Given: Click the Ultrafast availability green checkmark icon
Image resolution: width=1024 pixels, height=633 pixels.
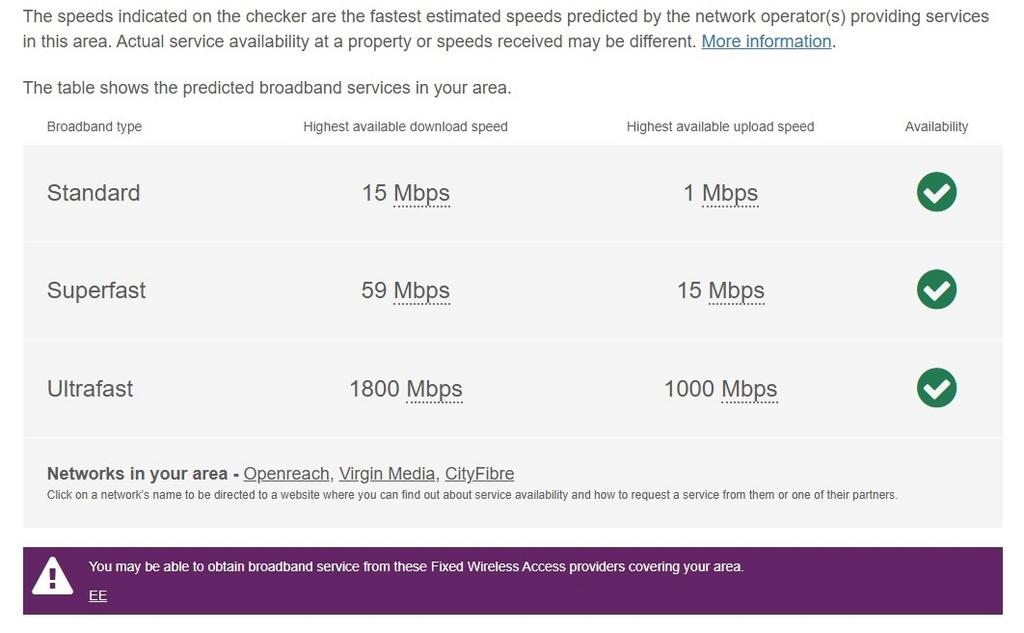Looking at the screenshot, I should [x=936, y=388].
